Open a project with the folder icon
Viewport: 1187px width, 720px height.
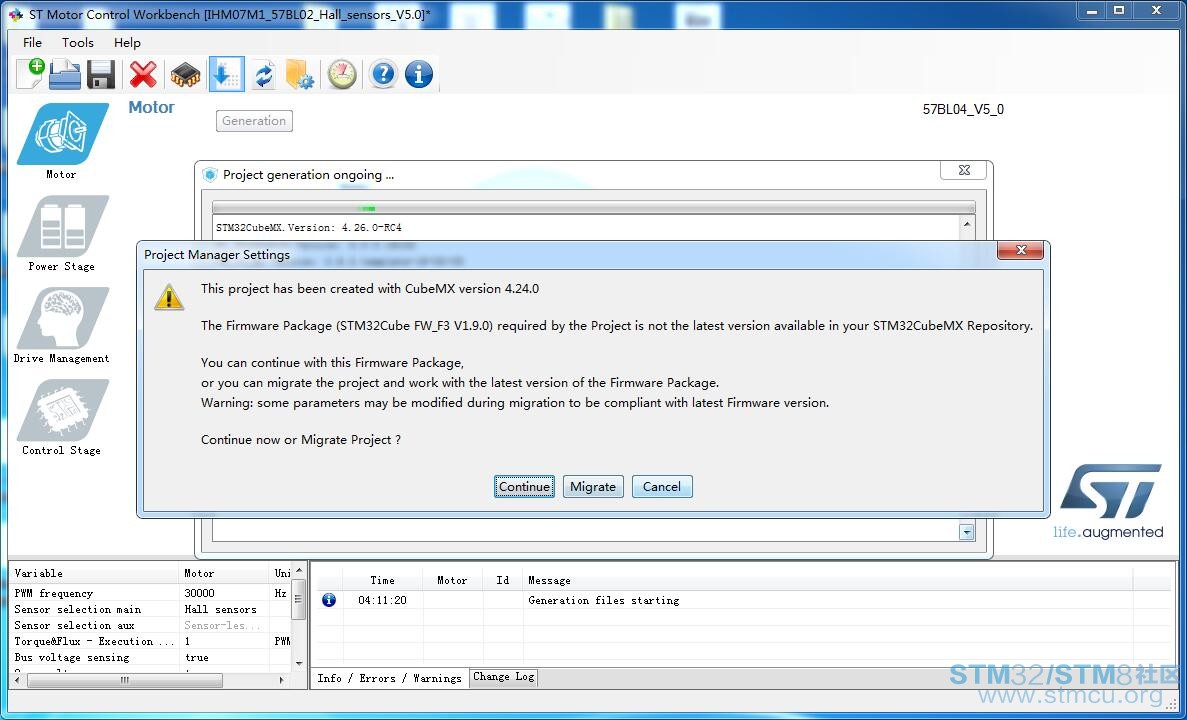click(x=65, y=75)
